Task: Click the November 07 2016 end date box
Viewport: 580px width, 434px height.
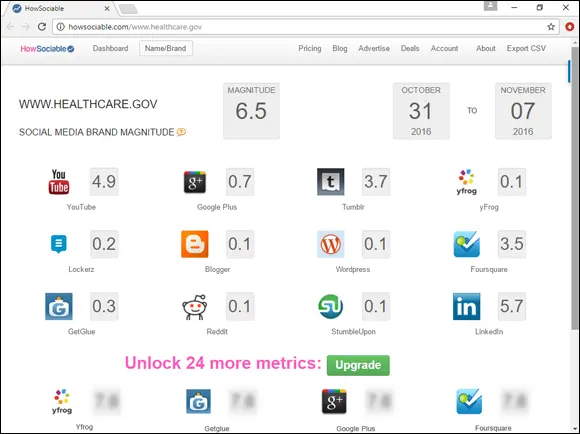Action: (523, 111)
